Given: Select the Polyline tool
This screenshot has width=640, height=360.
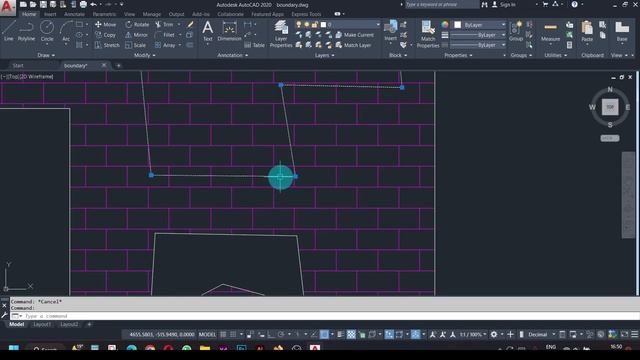Looking at the screenshot, I should pyautogui.click(x=26, y=31).
